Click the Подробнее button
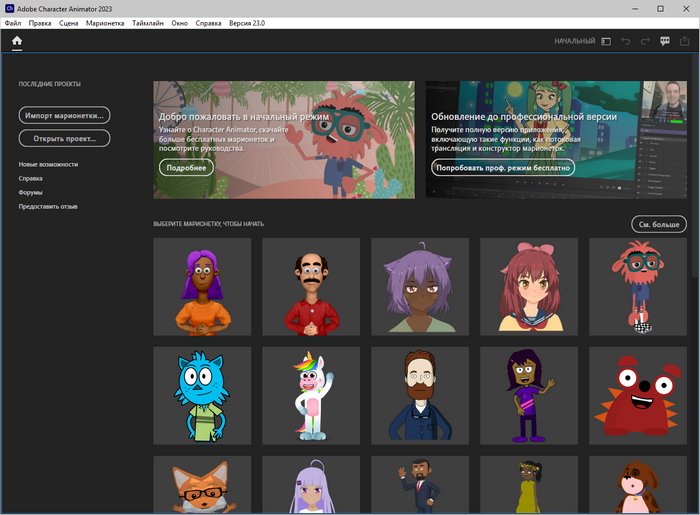 (186, 168)
